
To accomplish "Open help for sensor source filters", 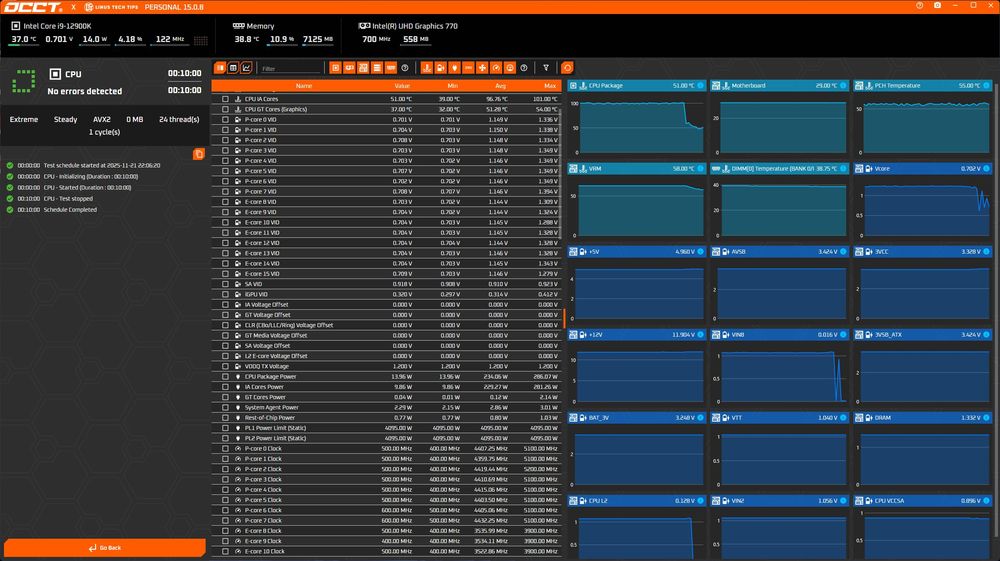I will [405, 68].
